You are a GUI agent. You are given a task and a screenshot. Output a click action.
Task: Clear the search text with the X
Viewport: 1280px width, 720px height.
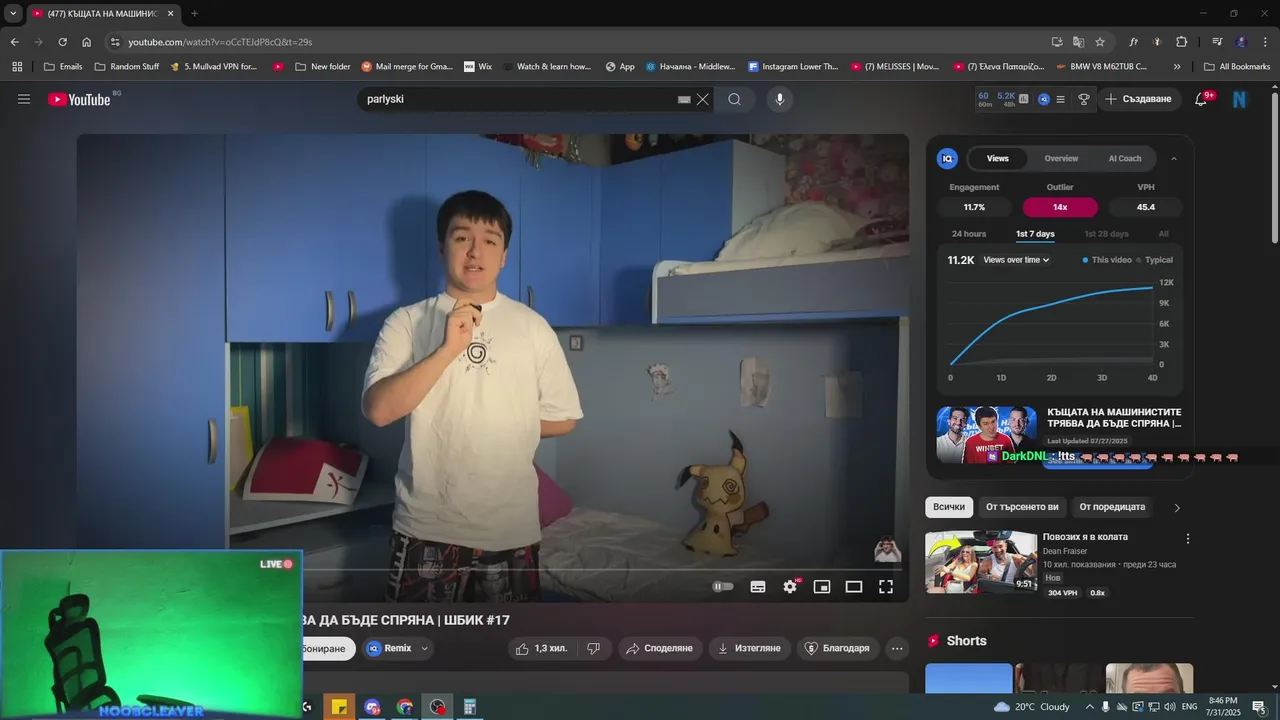pyautogui.click(x=703, y=99)
